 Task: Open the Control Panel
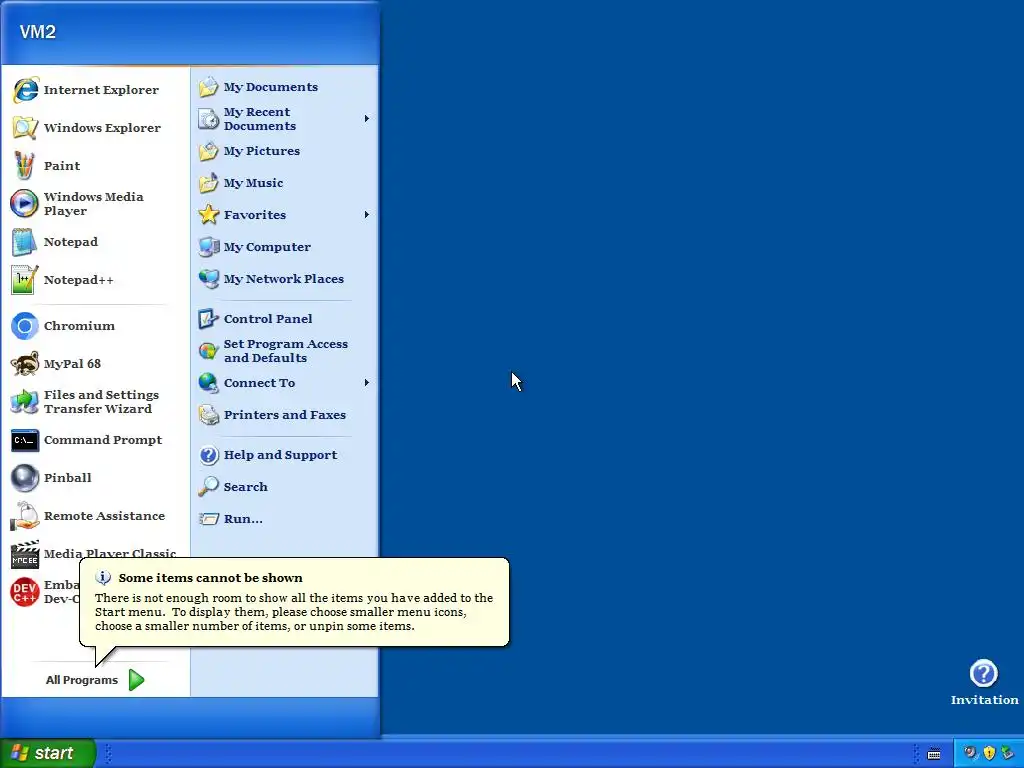pos(285,319)
